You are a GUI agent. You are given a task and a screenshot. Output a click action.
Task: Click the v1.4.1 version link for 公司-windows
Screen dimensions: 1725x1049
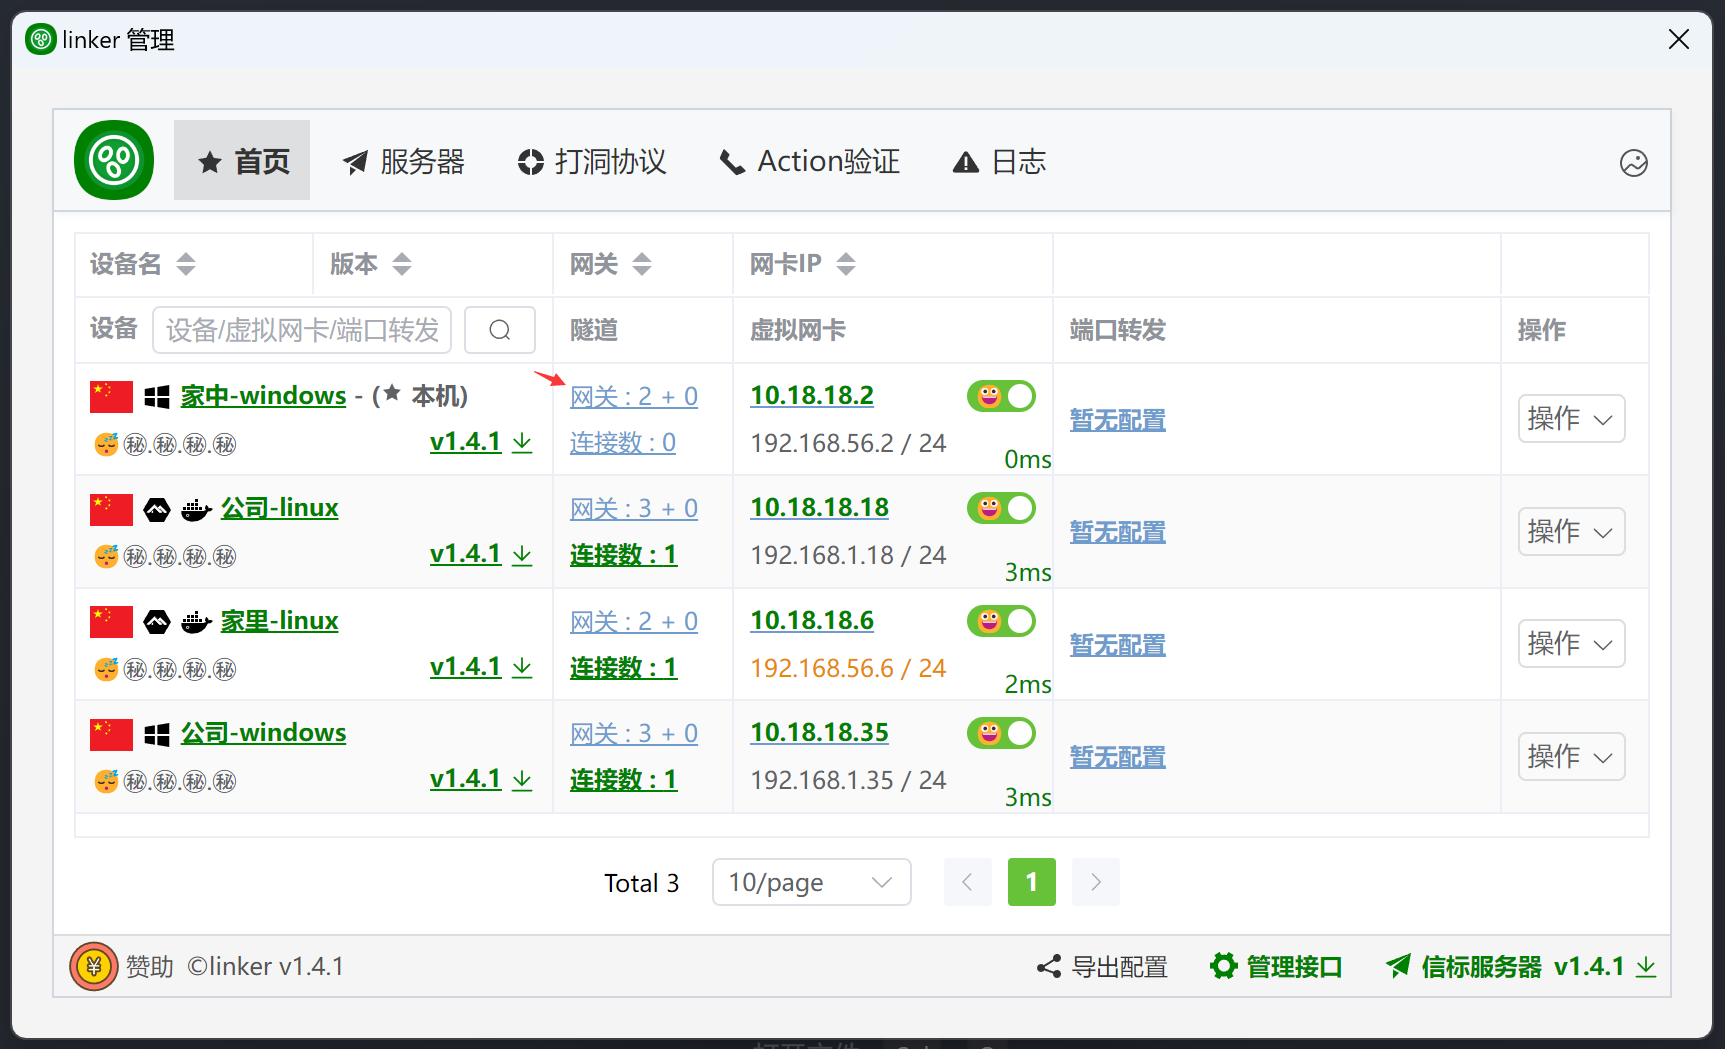coord(466,779)
